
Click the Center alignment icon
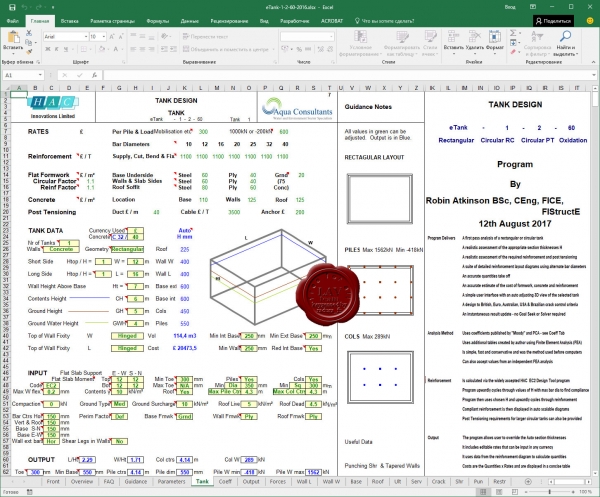142,49
